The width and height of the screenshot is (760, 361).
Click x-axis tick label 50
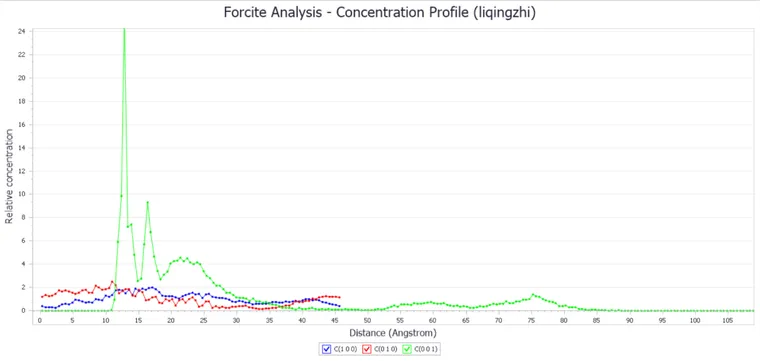pyautogui.click(x=367, y=320)
